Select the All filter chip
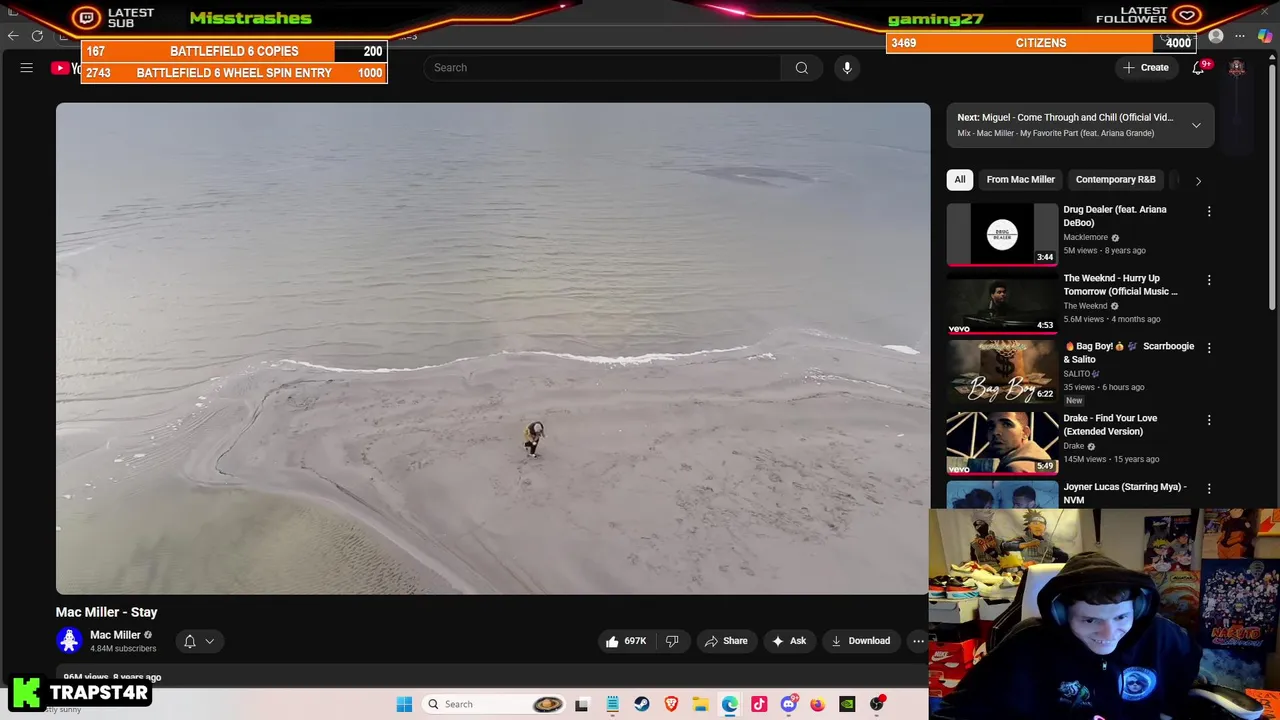Image resolution: width=1280 pixels, height=720 pixels. click(x=960, y=180)
